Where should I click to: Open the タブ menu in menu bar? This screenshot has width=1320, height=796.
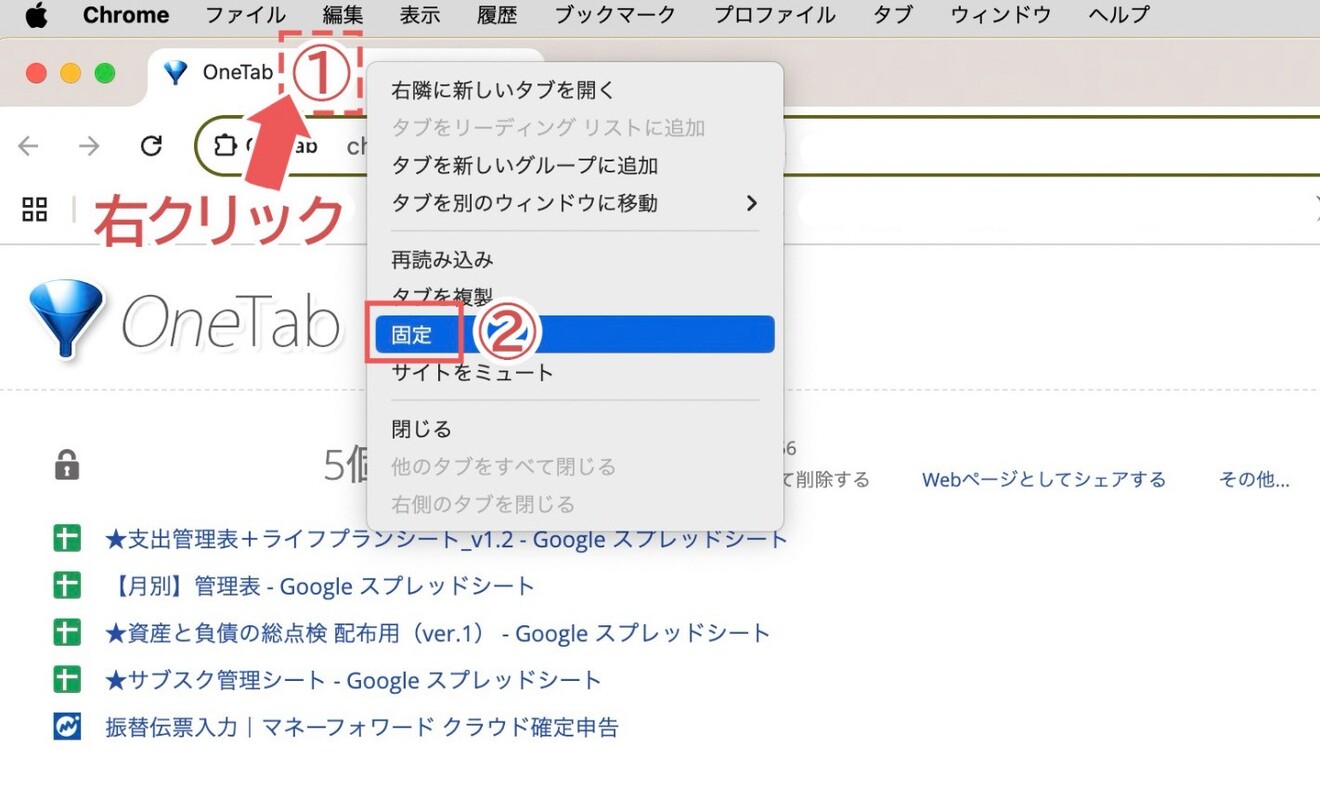point(893,15)
